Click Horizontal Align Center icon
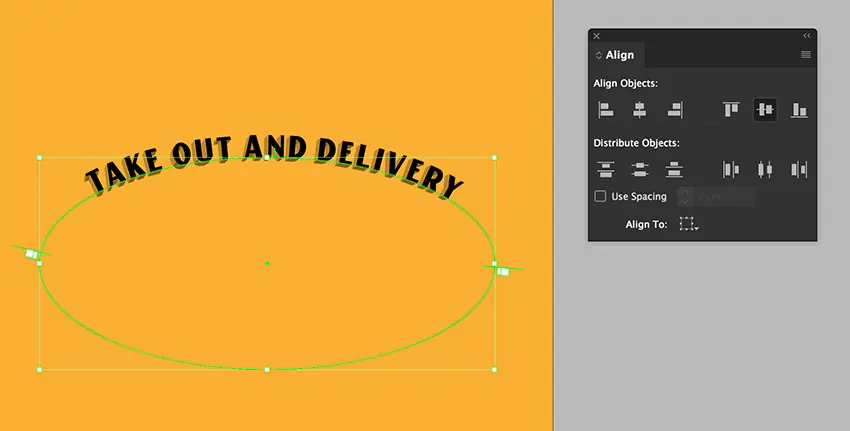The width and height of the screenshot is (850, 431). coord(639,110)
